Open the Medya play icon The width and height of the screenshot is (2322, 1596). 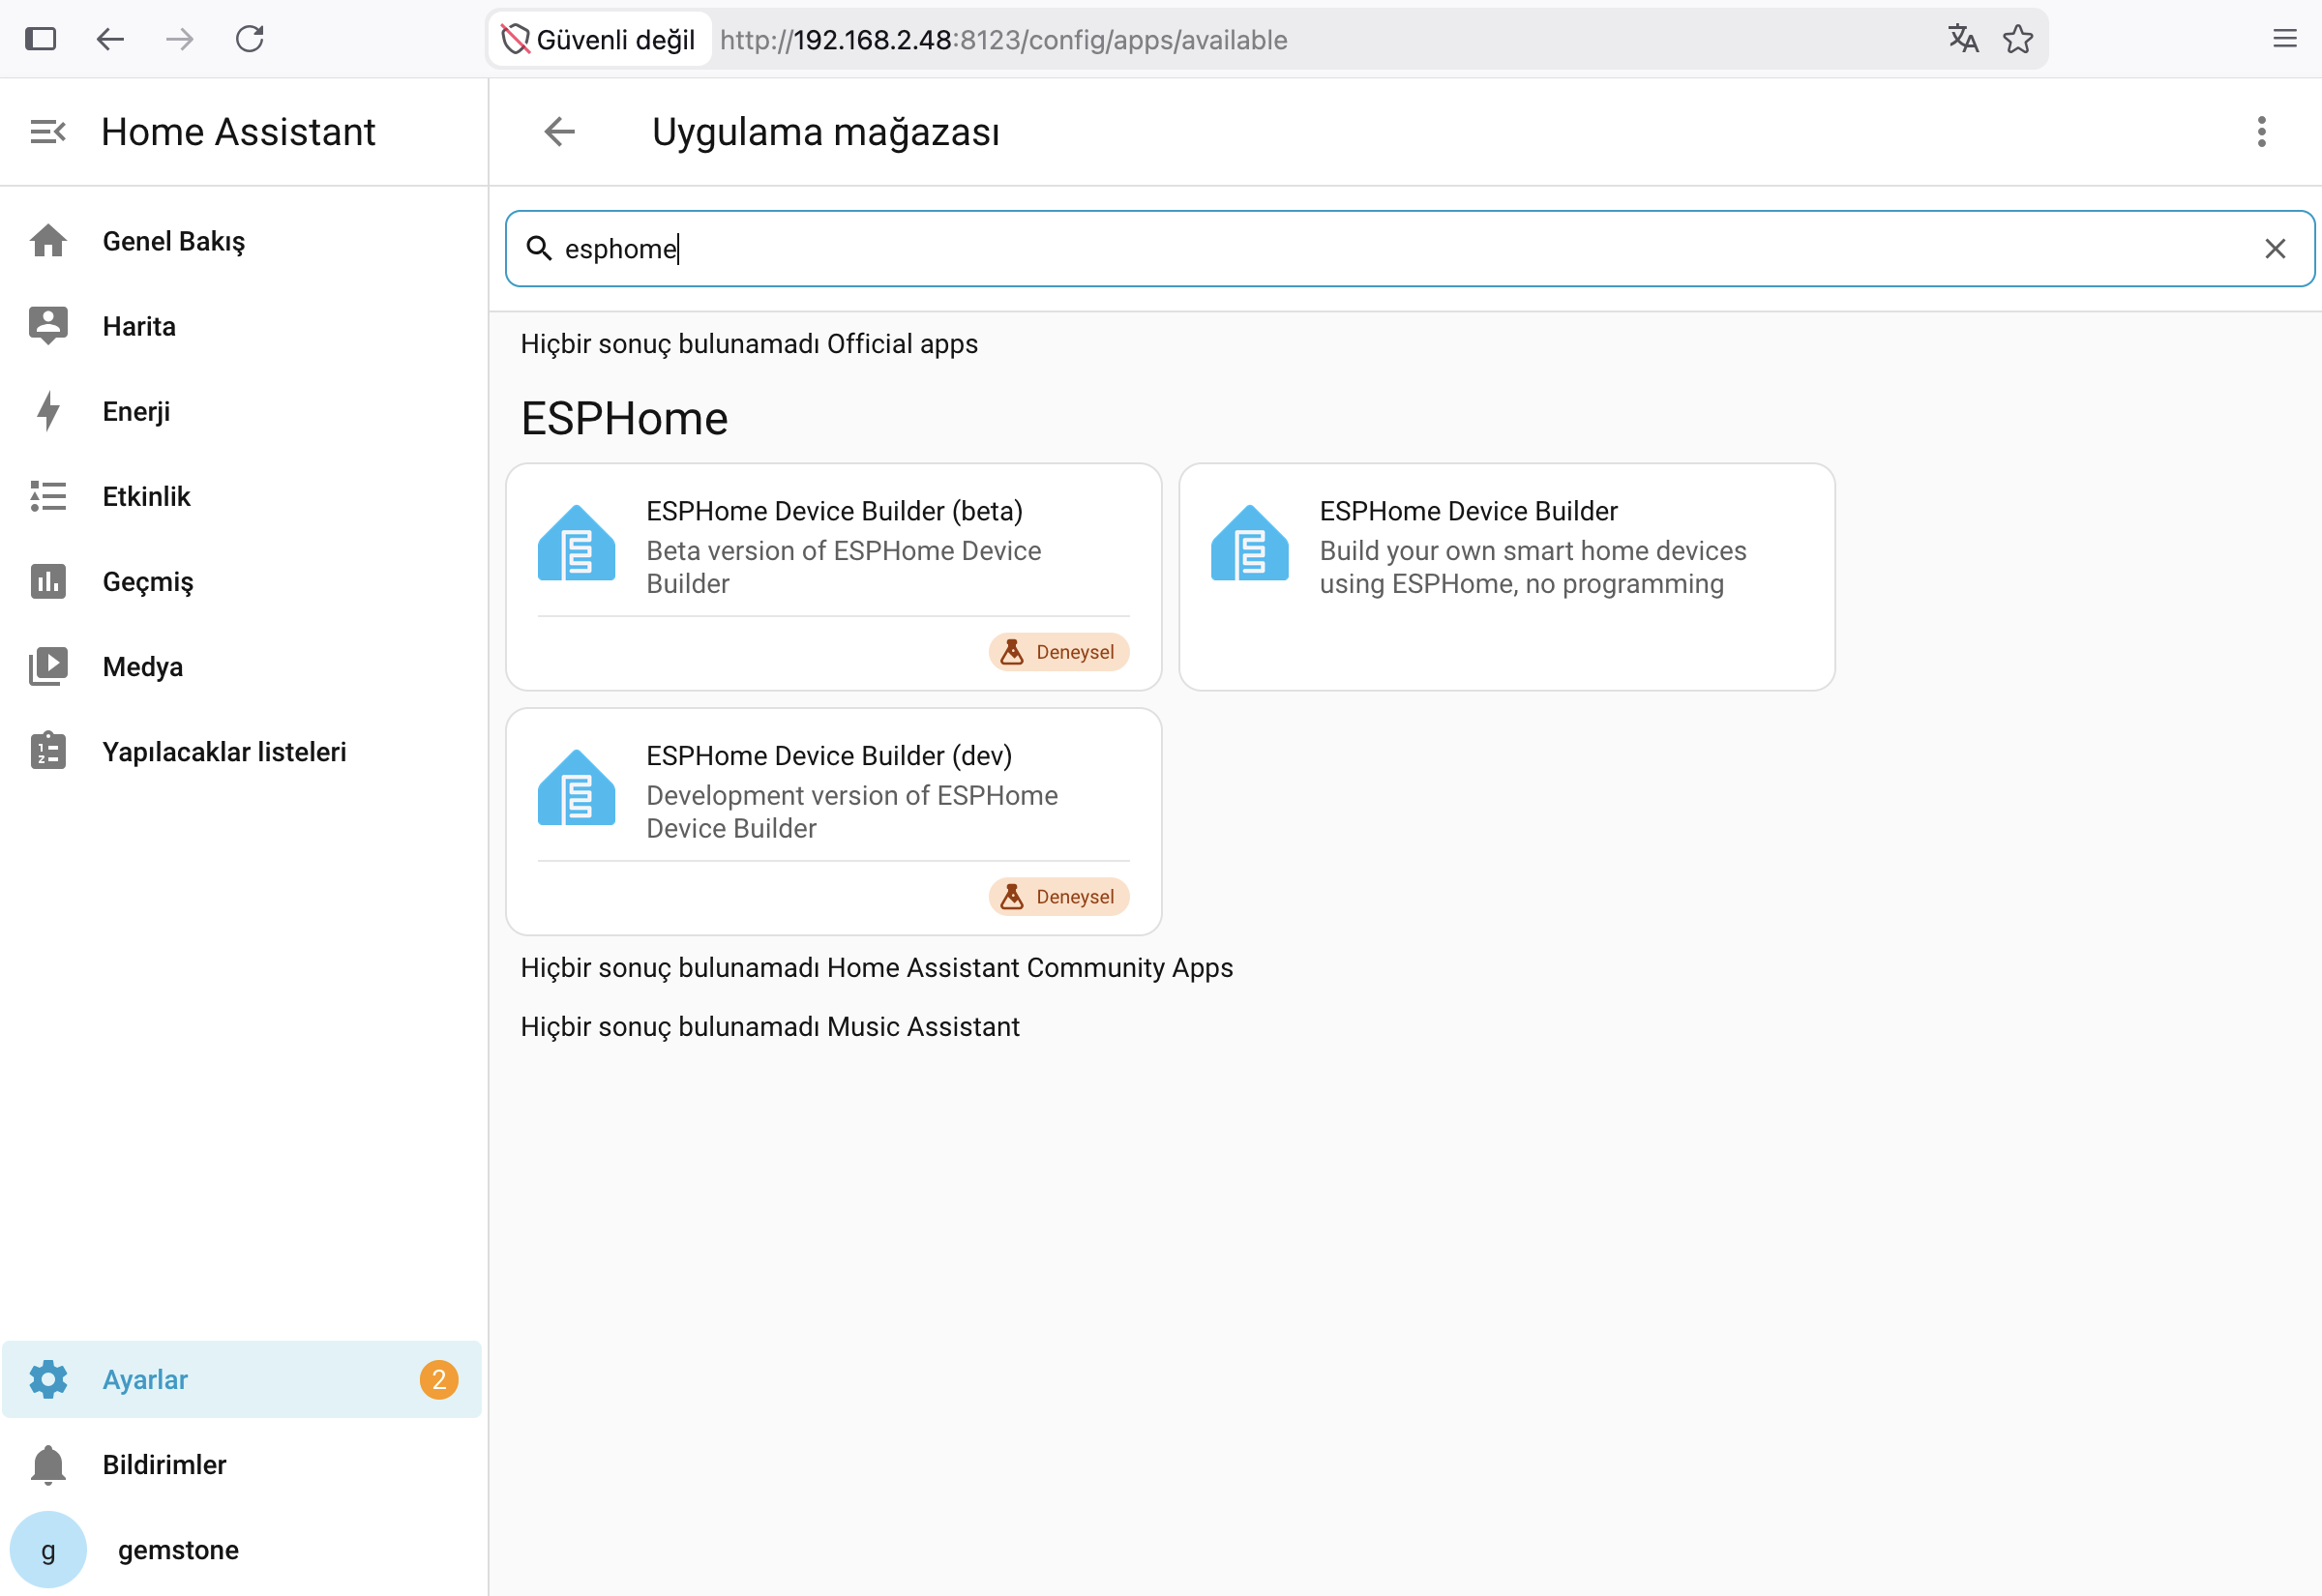[x=48, y=666]
